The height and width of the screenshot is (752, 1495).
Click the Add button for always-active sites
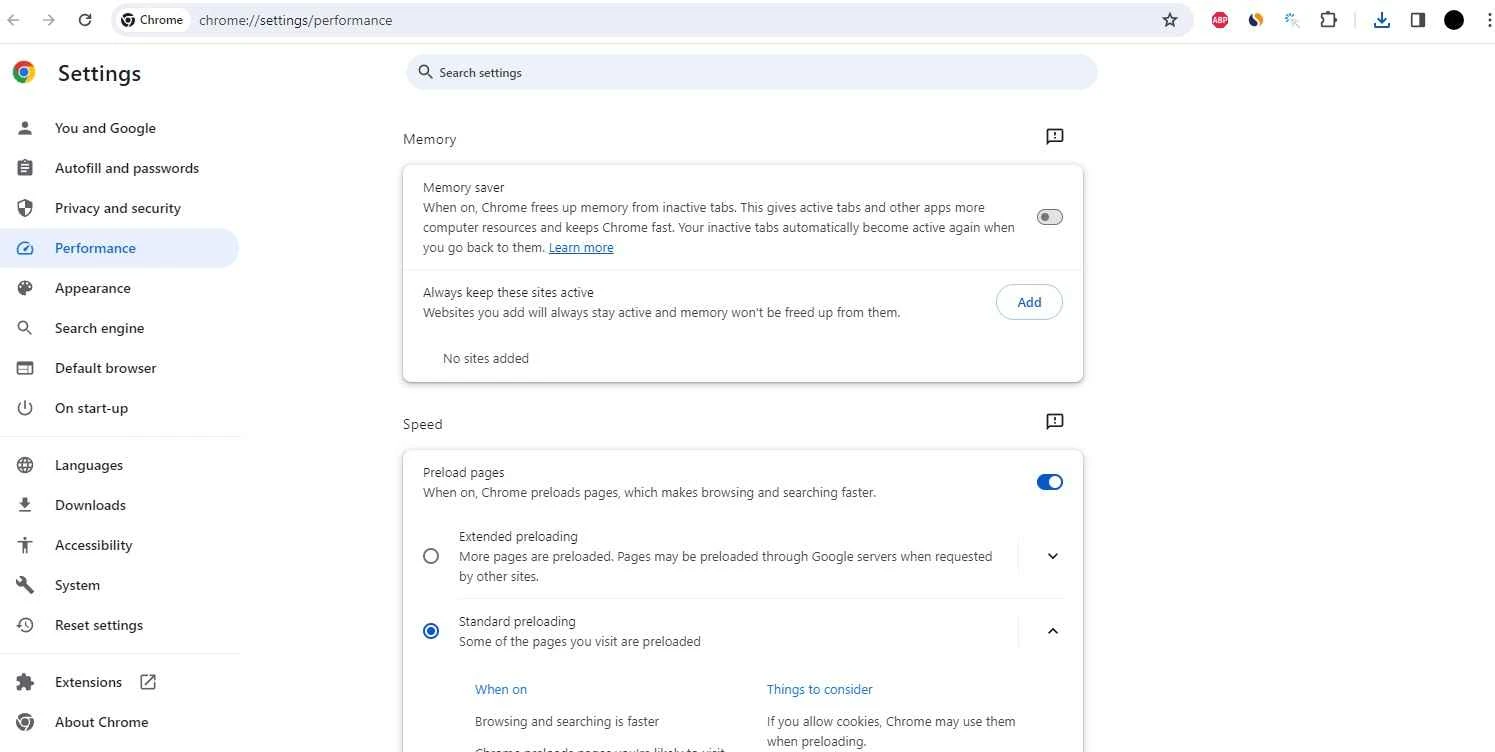1029,302
